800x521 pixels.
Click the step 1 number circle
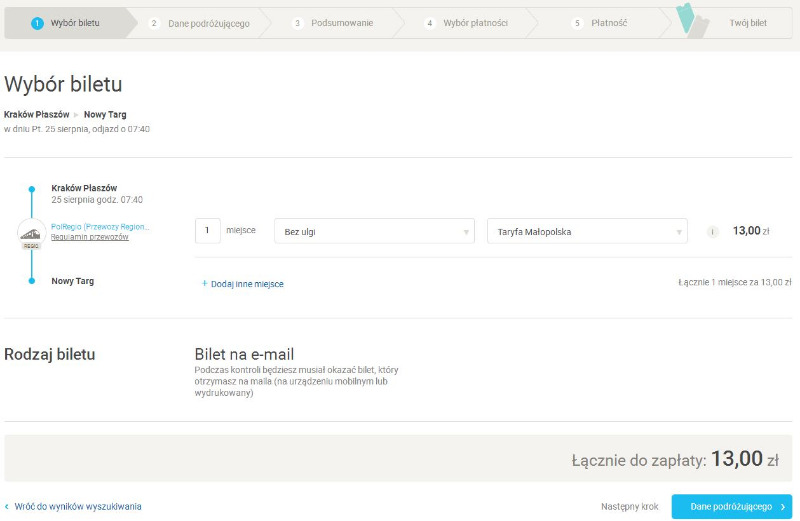pos(37,23)
